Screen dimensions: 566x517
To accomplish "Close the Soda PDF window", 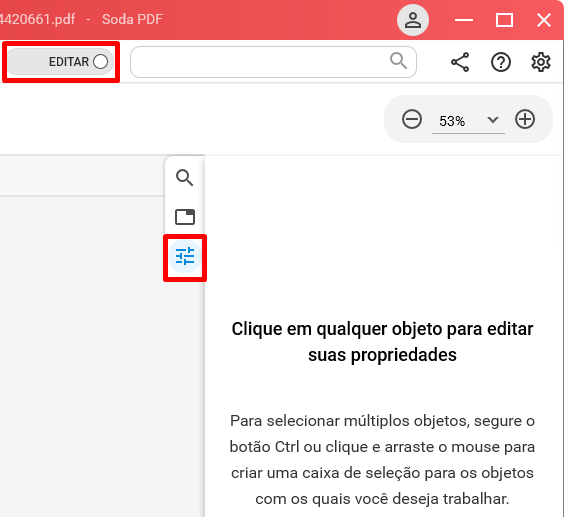I will [544, 20].
